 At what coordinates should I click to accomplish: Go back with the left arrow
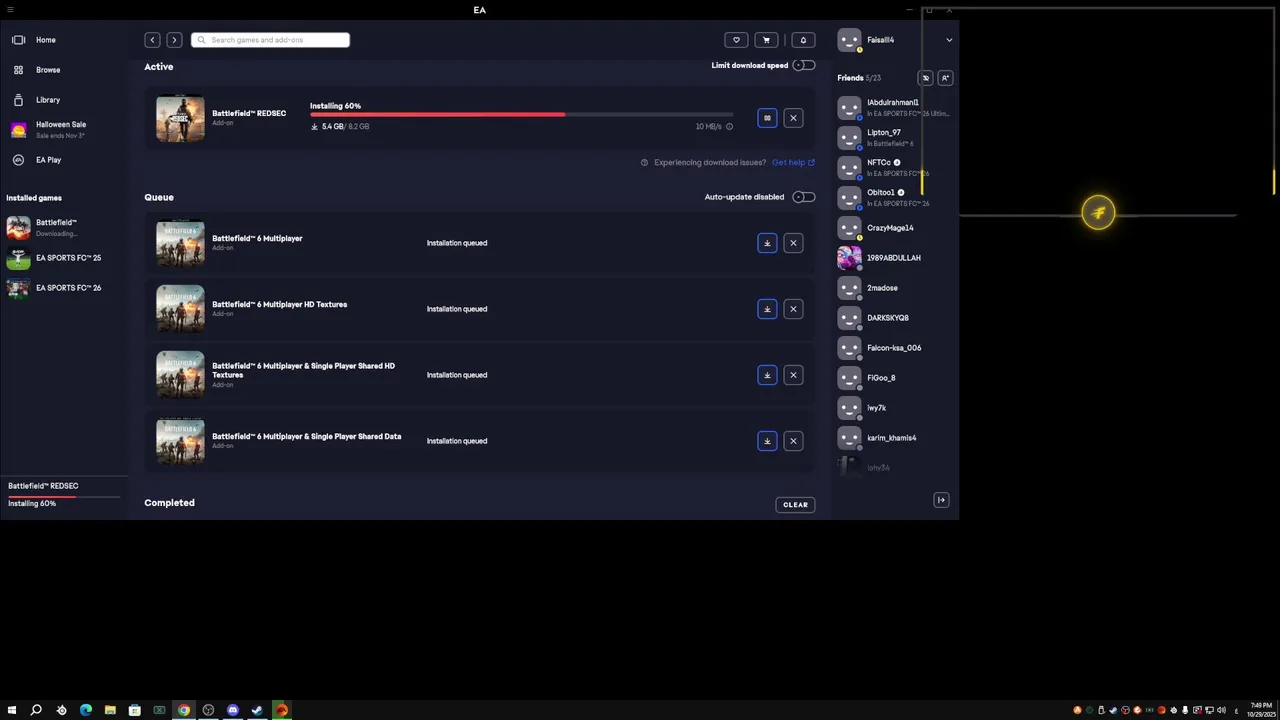(x=152, y=40)
